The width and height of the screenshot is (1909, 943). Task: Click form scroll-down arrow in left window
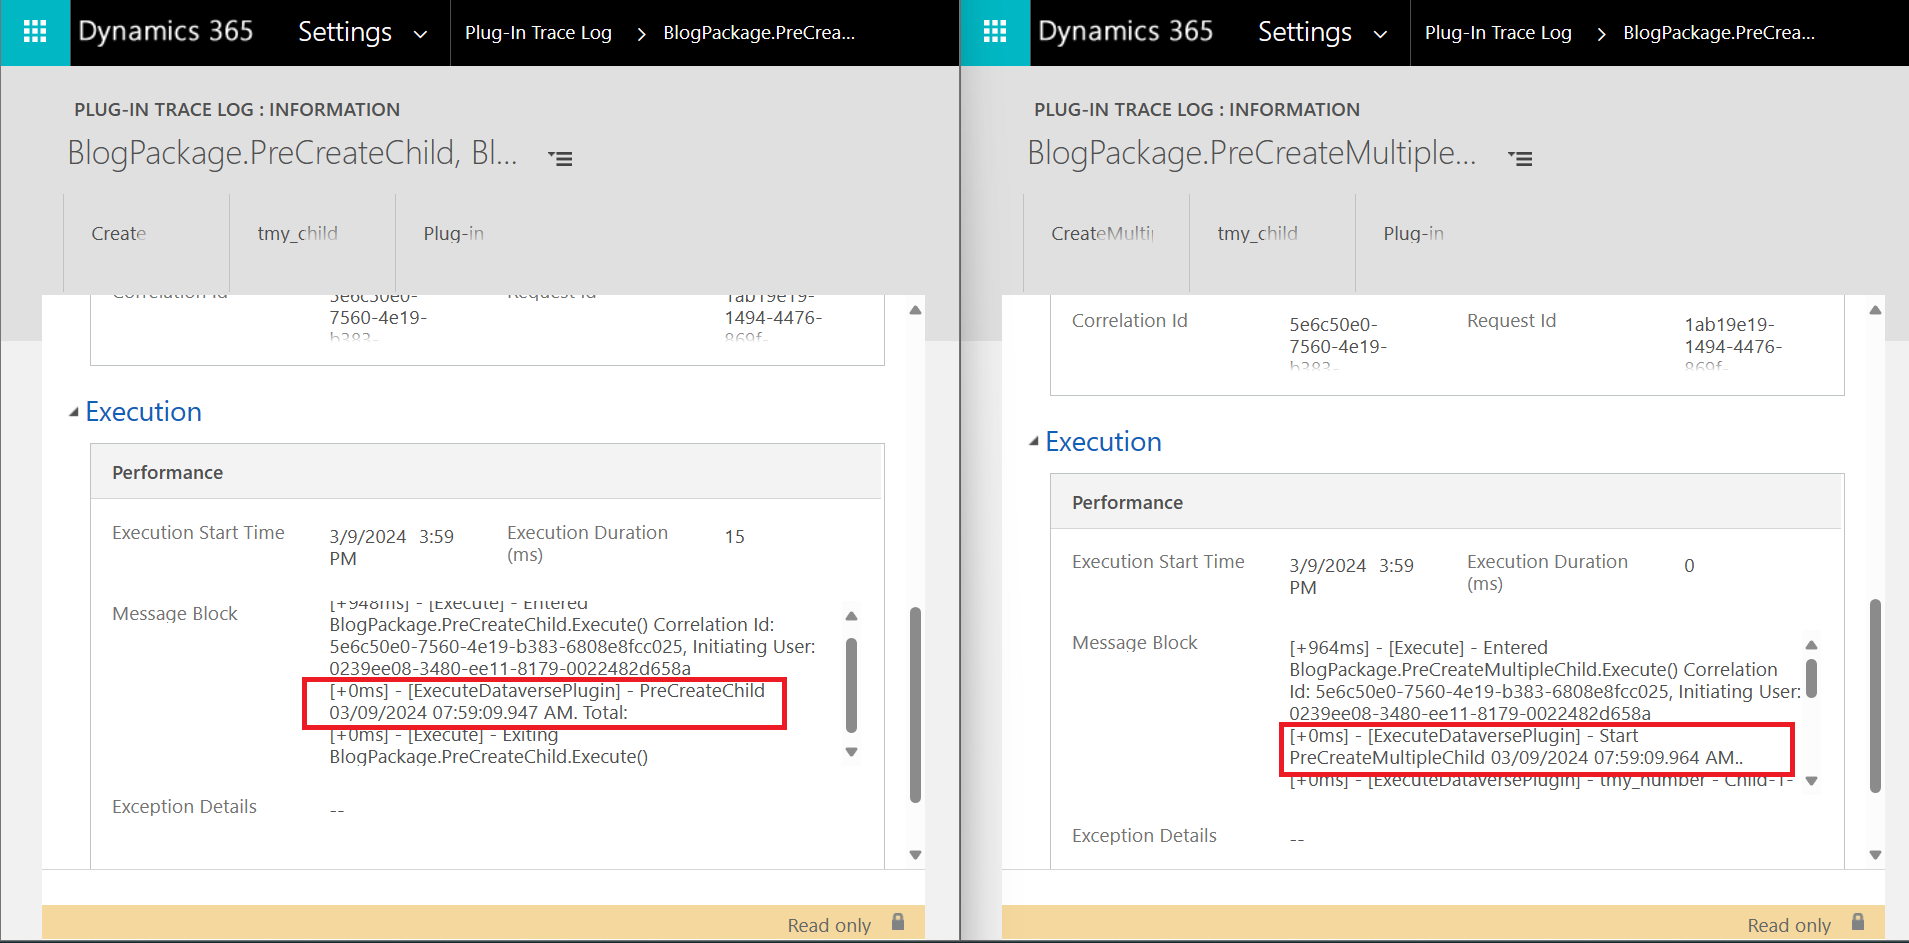click(x=915, y=855)
